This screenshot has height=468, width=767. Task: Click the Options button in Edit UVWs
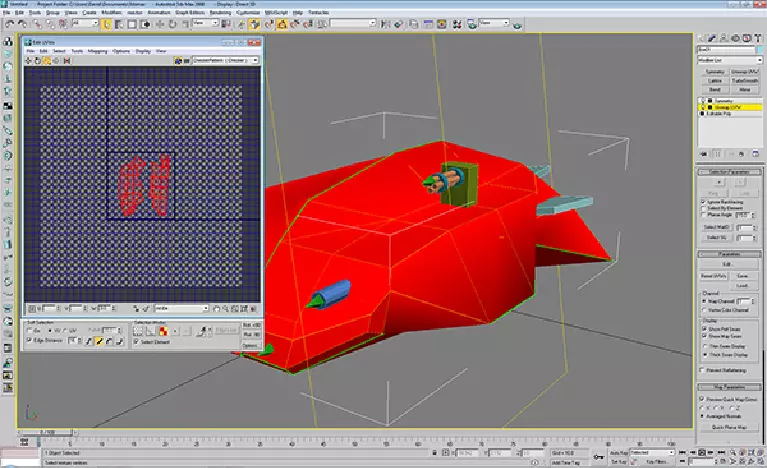(x=250, y=345)
